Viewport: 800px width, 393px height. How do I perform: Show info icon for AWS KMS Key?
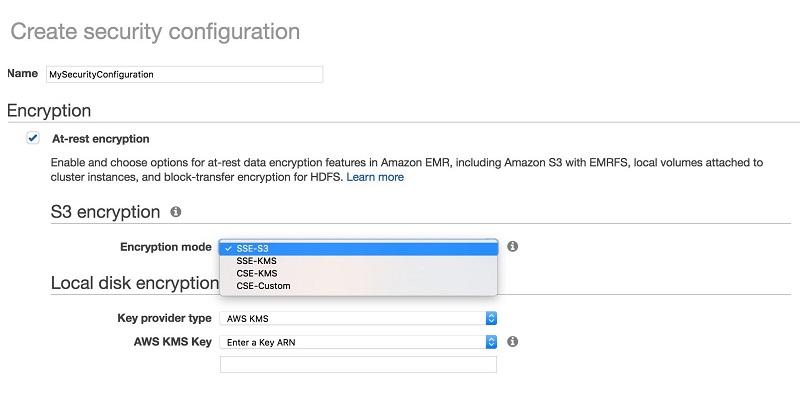tap(513, 341)
